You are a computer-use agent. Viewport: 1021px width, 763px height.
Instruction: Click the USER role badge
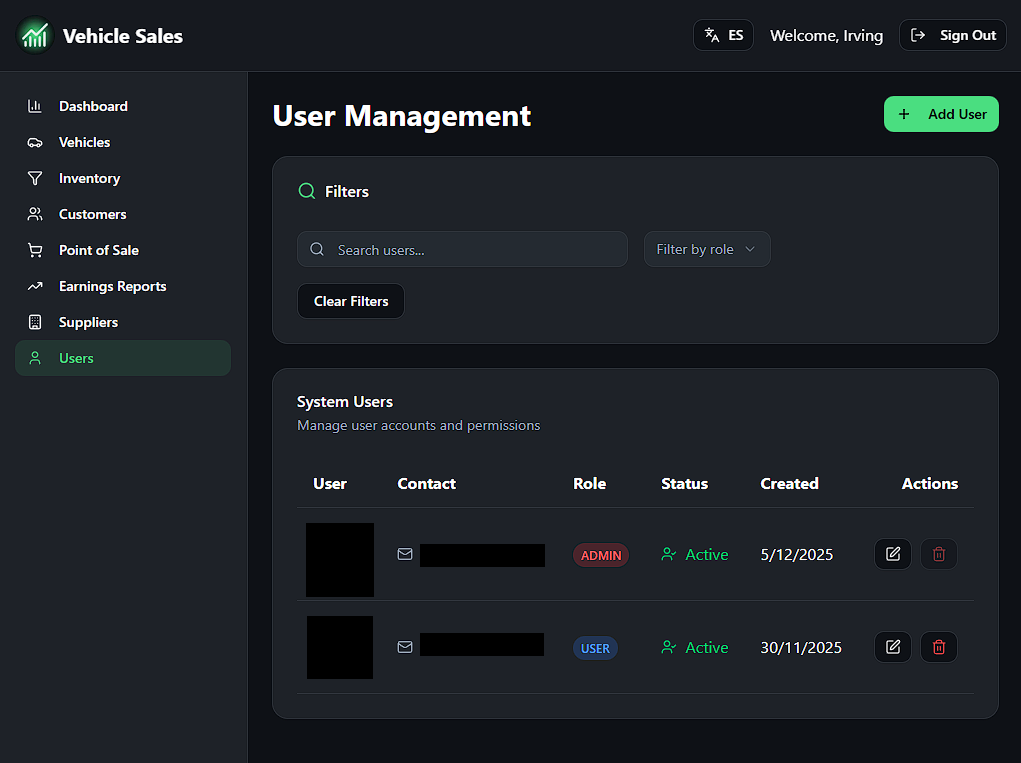595,648
